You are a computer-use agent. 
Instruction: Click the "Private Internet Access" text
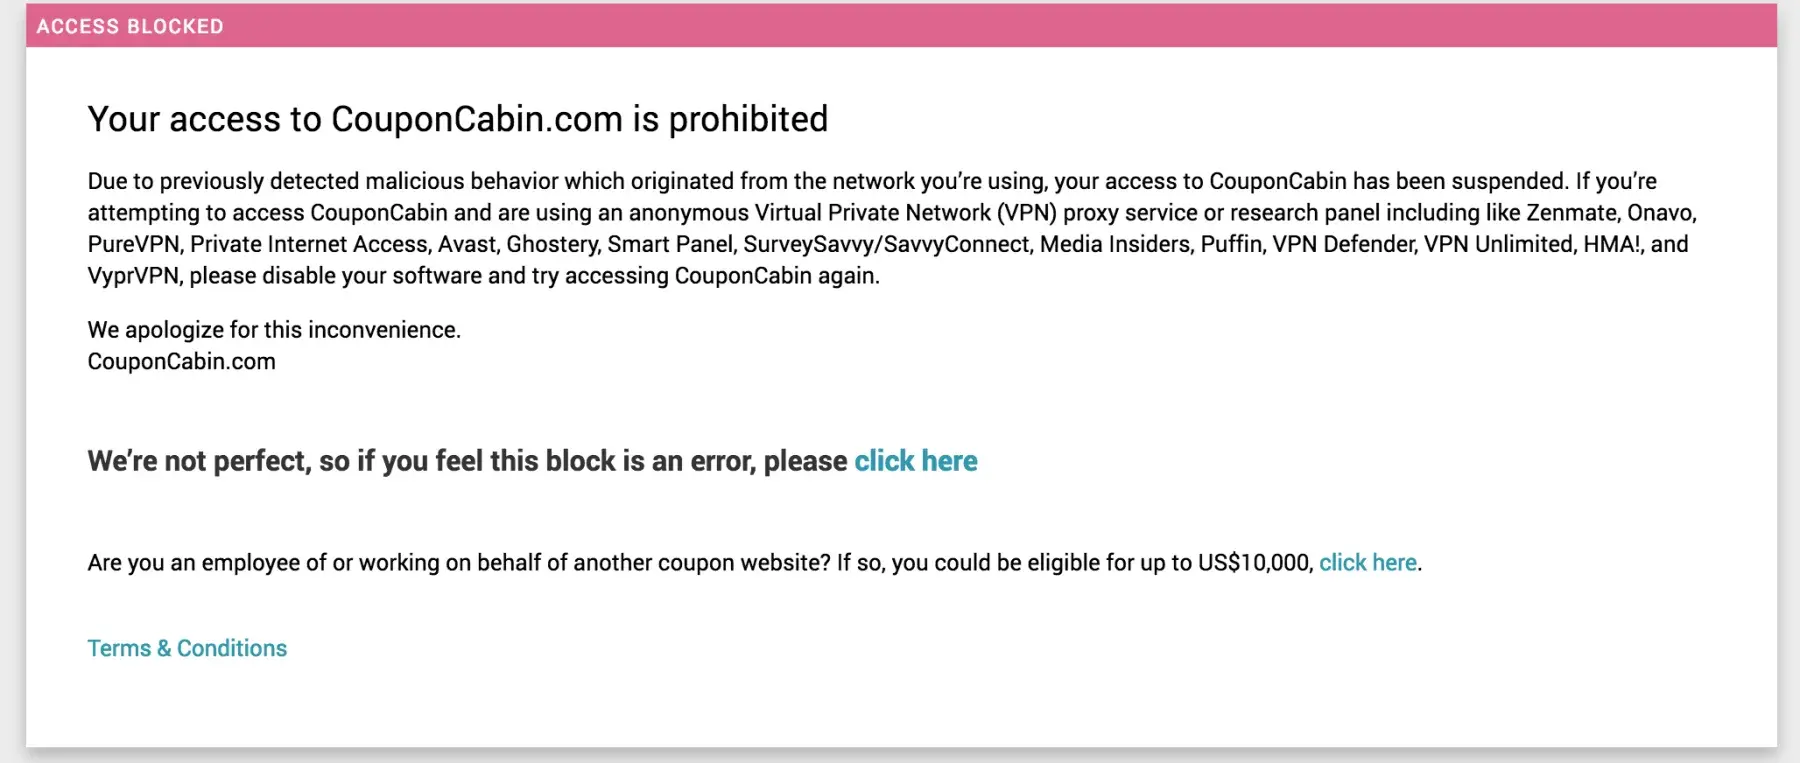(309, 245)
